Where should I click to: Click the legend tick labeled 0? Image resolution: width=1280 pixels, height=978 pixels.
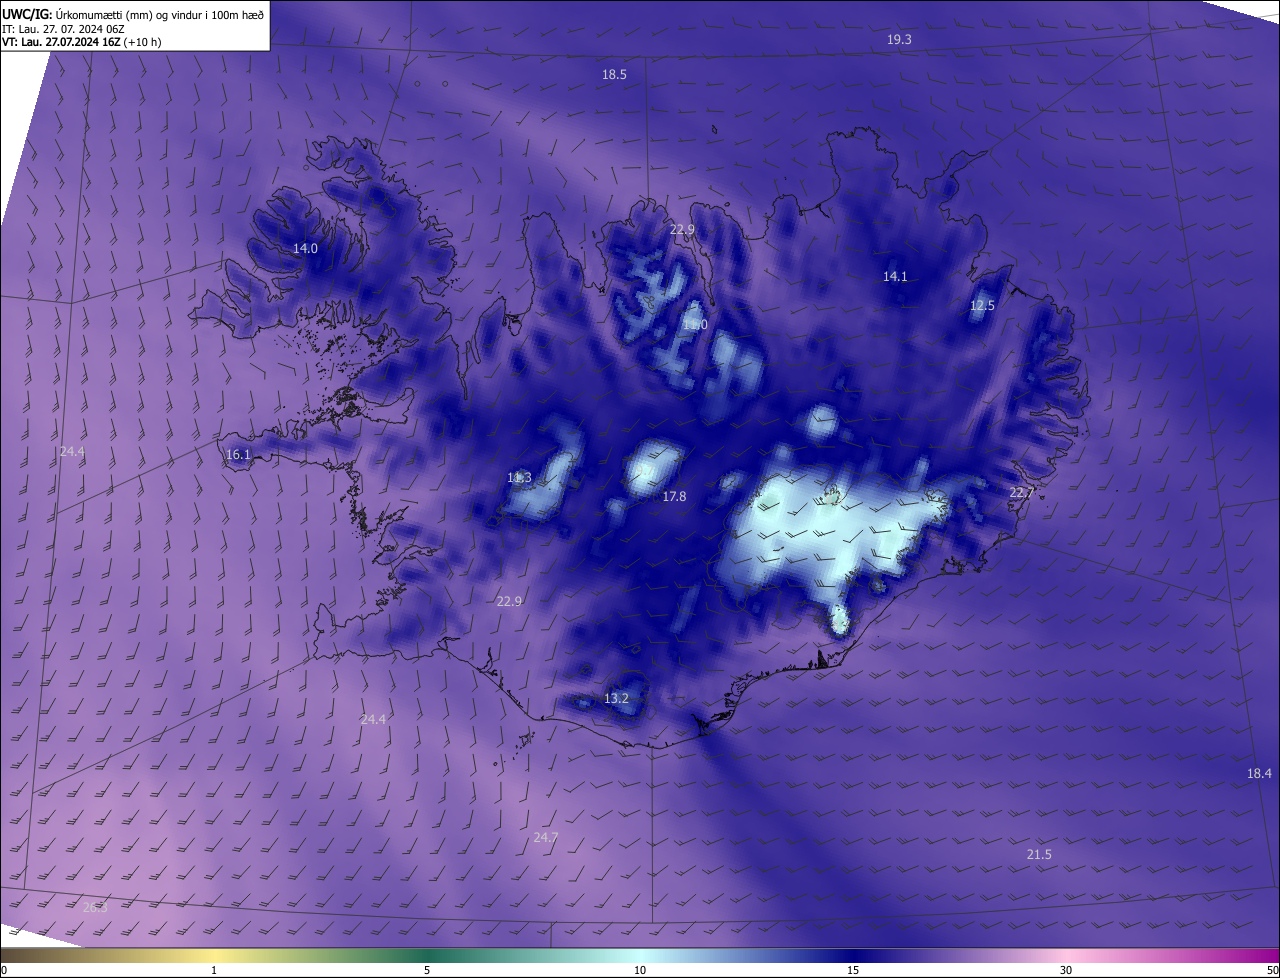pyautogui.click(x=4, y=970)
